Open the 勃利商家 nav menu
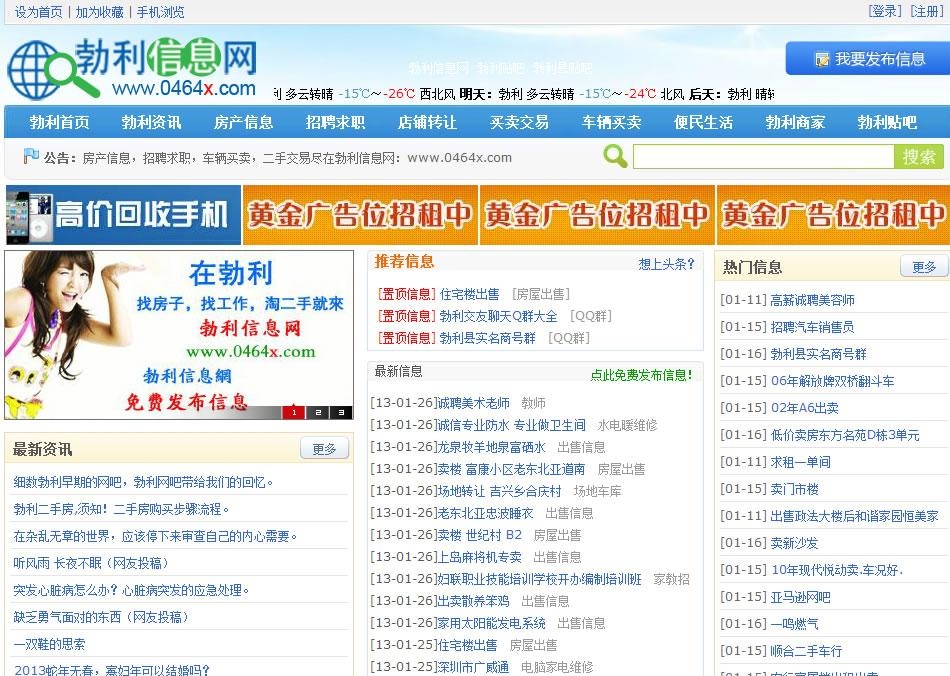This screenshot has height=676, width=950. pos(796,122)
